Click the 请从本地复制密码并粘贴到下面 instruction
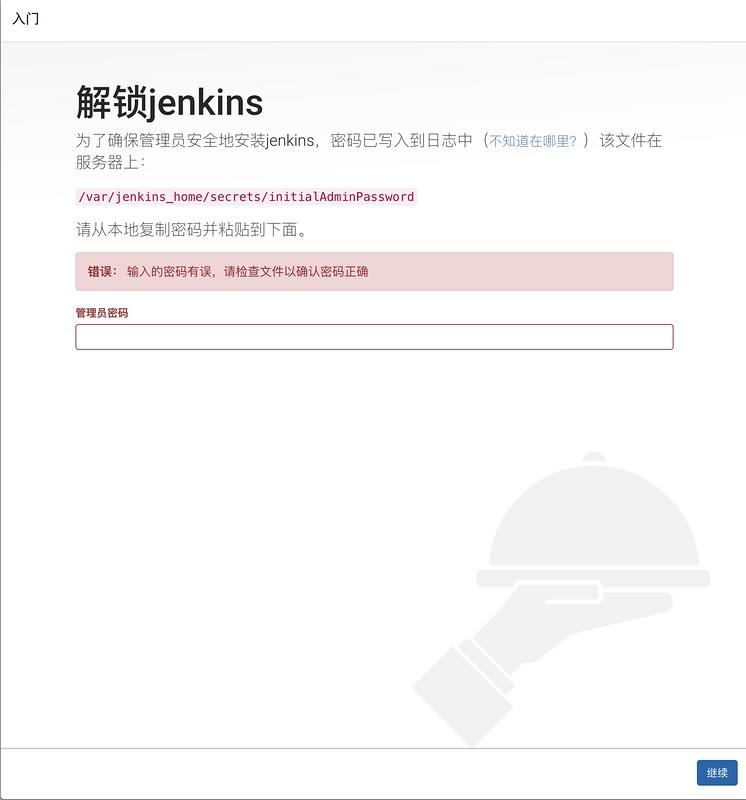 coord(192,230)
